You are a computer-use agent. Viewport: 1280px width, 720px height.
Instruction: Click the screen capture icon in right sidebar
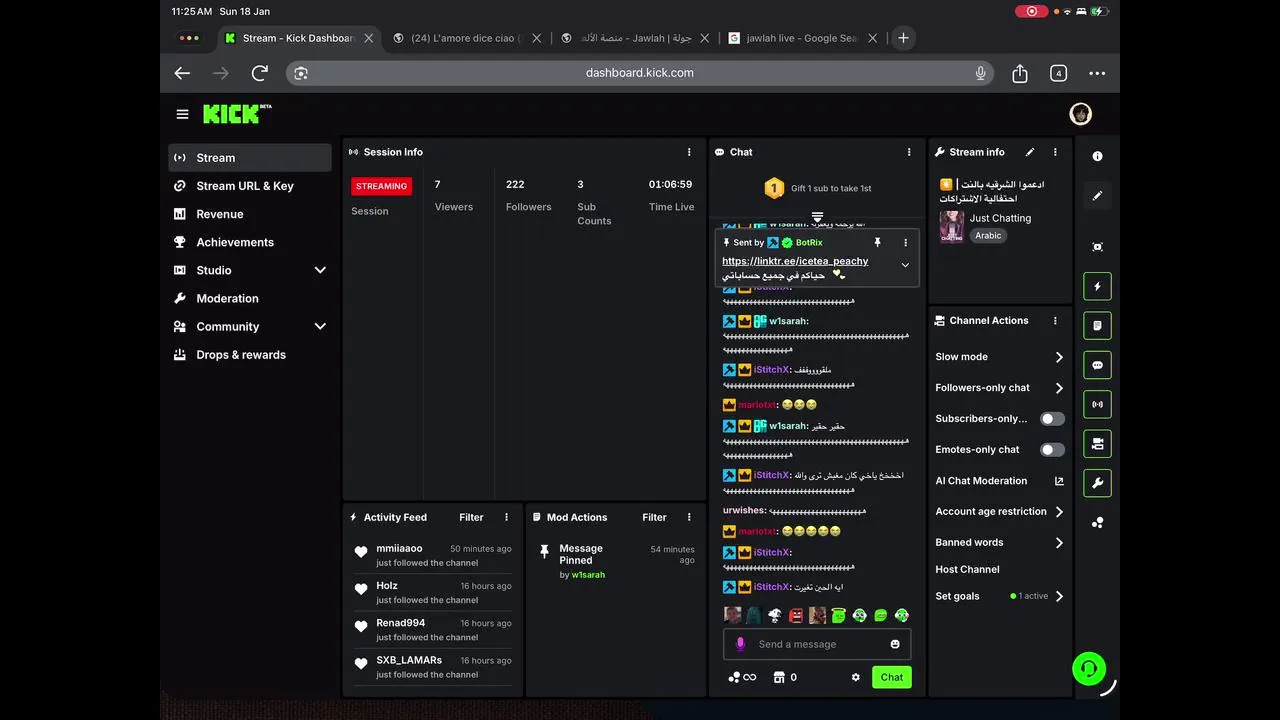point(1097,247)
